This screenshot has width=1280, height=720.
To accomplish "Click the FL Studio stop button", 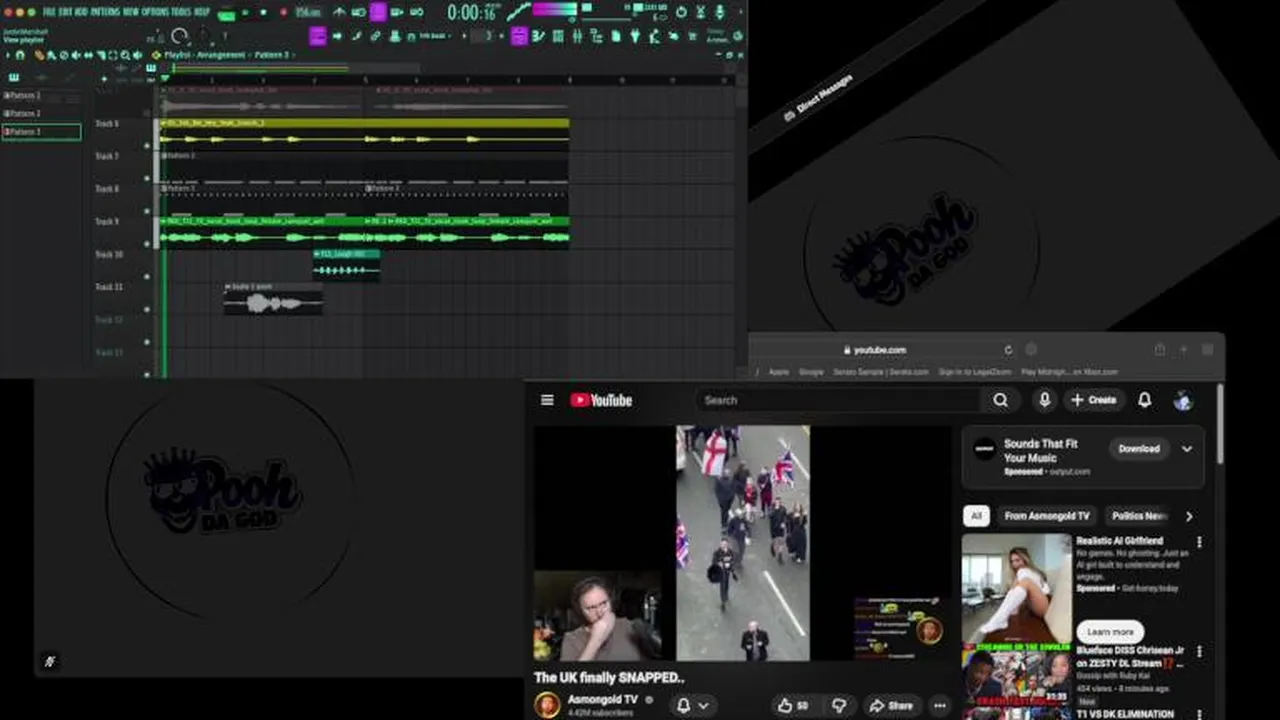I will pos(265,13).
